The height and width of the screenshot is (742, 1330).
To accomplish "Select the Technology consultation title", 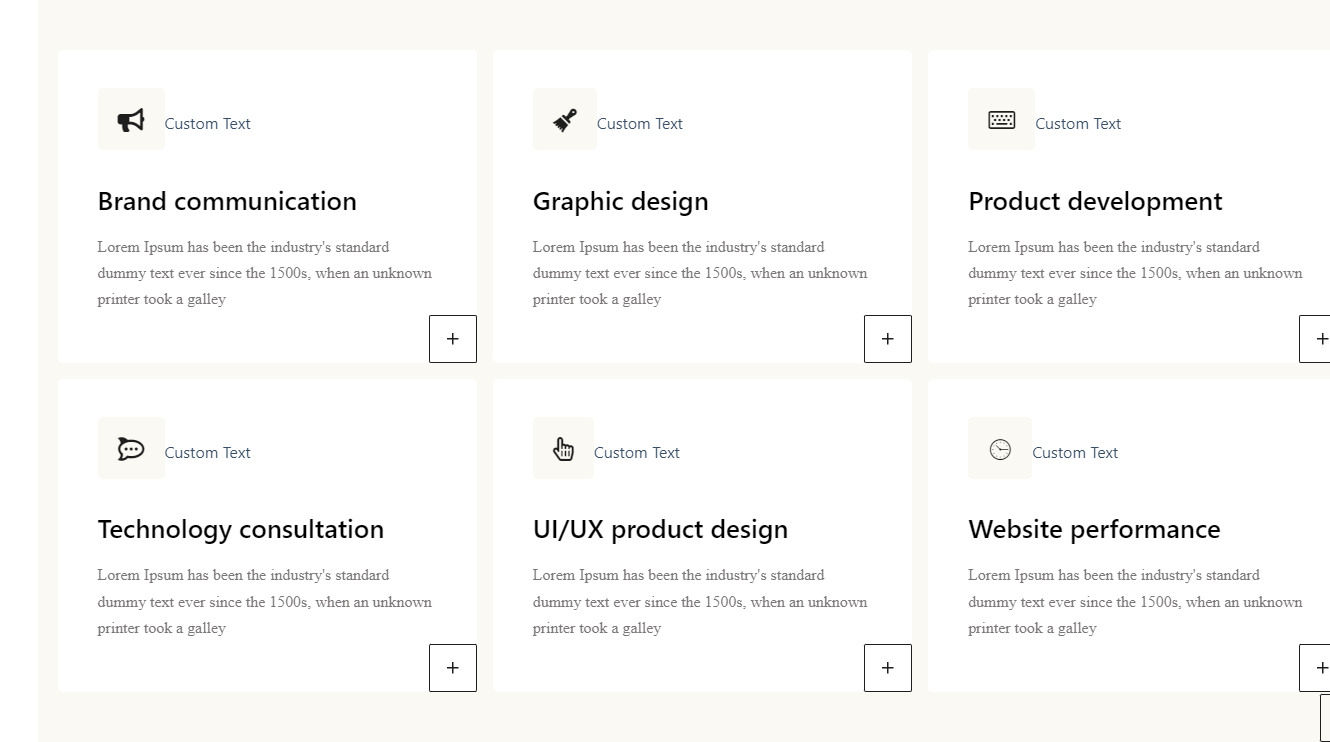I will [241, 529].
